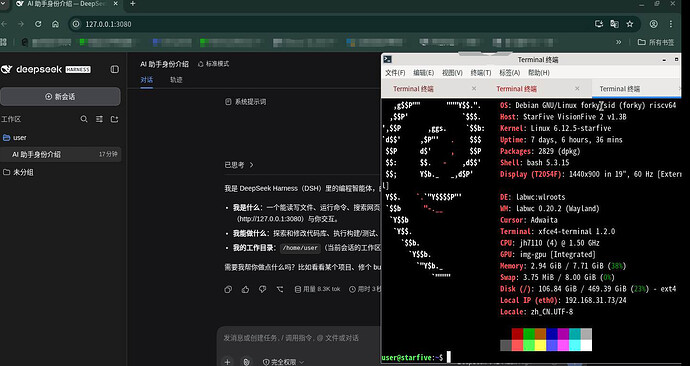
Task: Branch conversation from this response
Action: (x=280, y=289)
